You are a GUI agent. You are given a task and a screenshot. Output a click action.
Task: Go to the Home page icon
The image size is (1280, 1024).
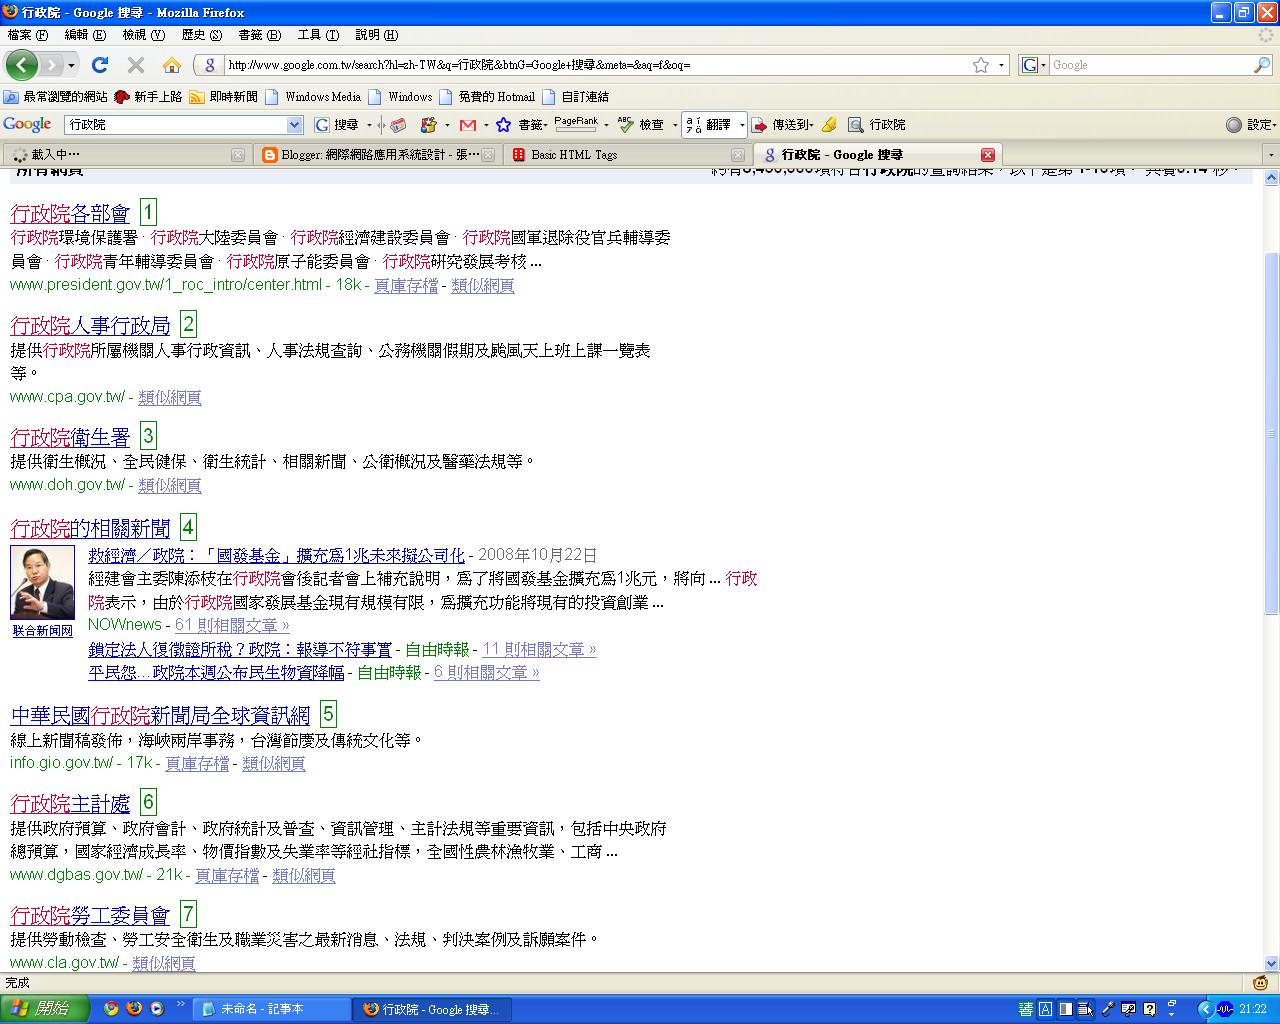coord(172,65)
